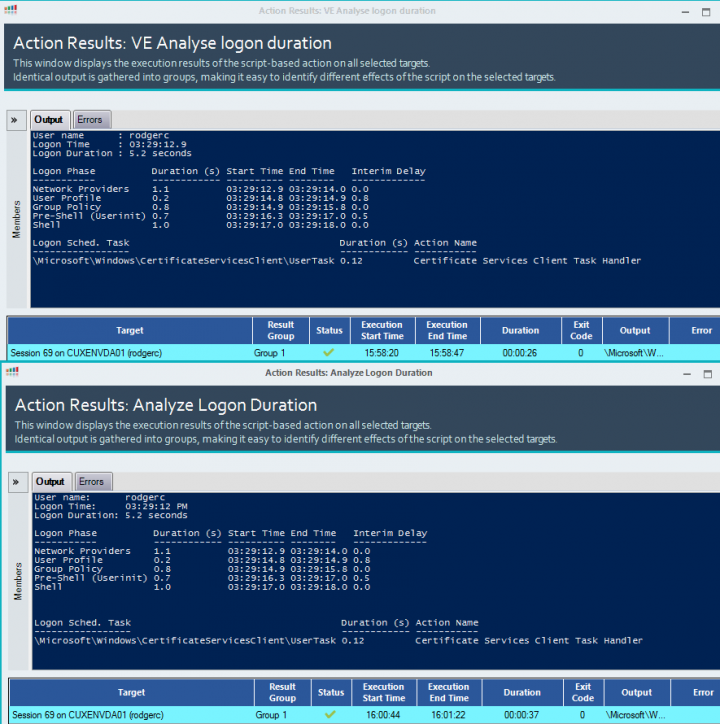Sort by Target column in upper results grid

pyautogui.click(x=129, y=330)
